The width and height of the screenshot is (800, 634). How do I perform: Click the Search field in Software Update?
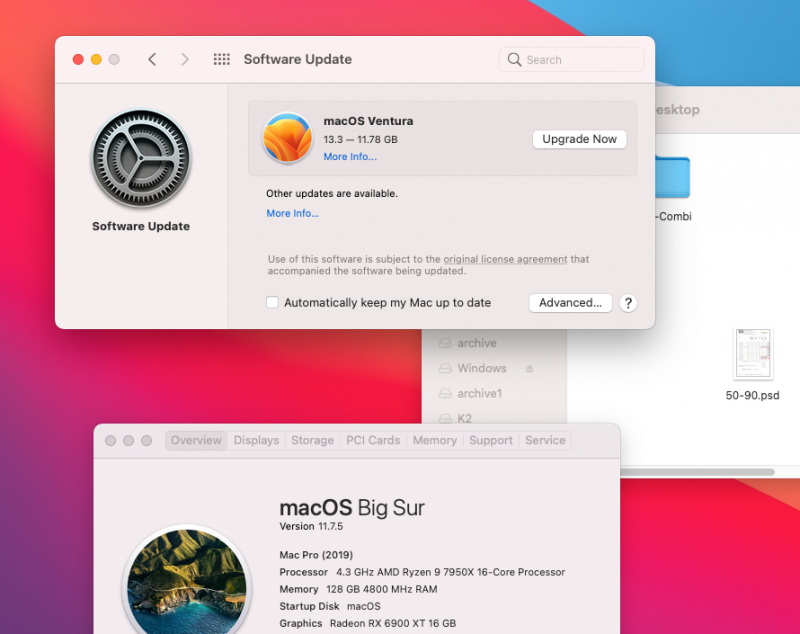571,60
